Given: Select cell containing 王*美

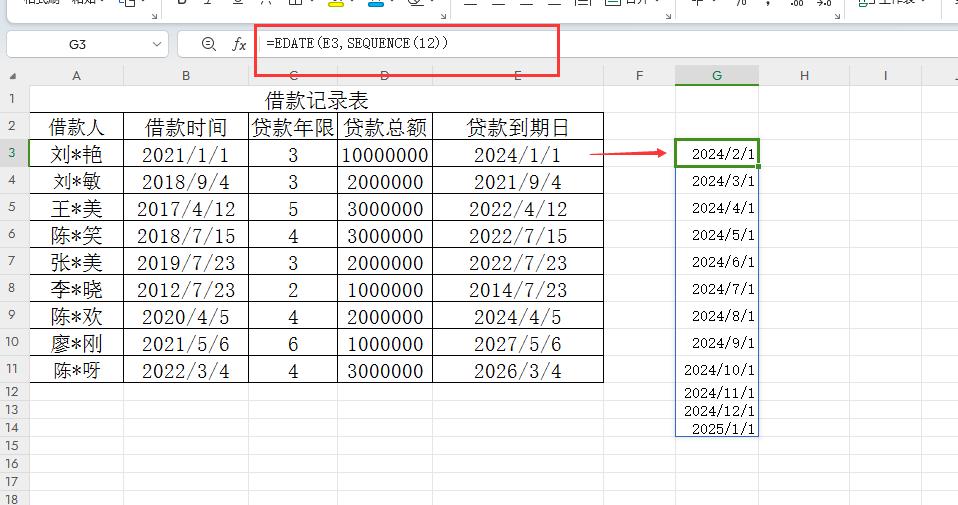Looking at the screenshot, I should (x=76, y=208).
